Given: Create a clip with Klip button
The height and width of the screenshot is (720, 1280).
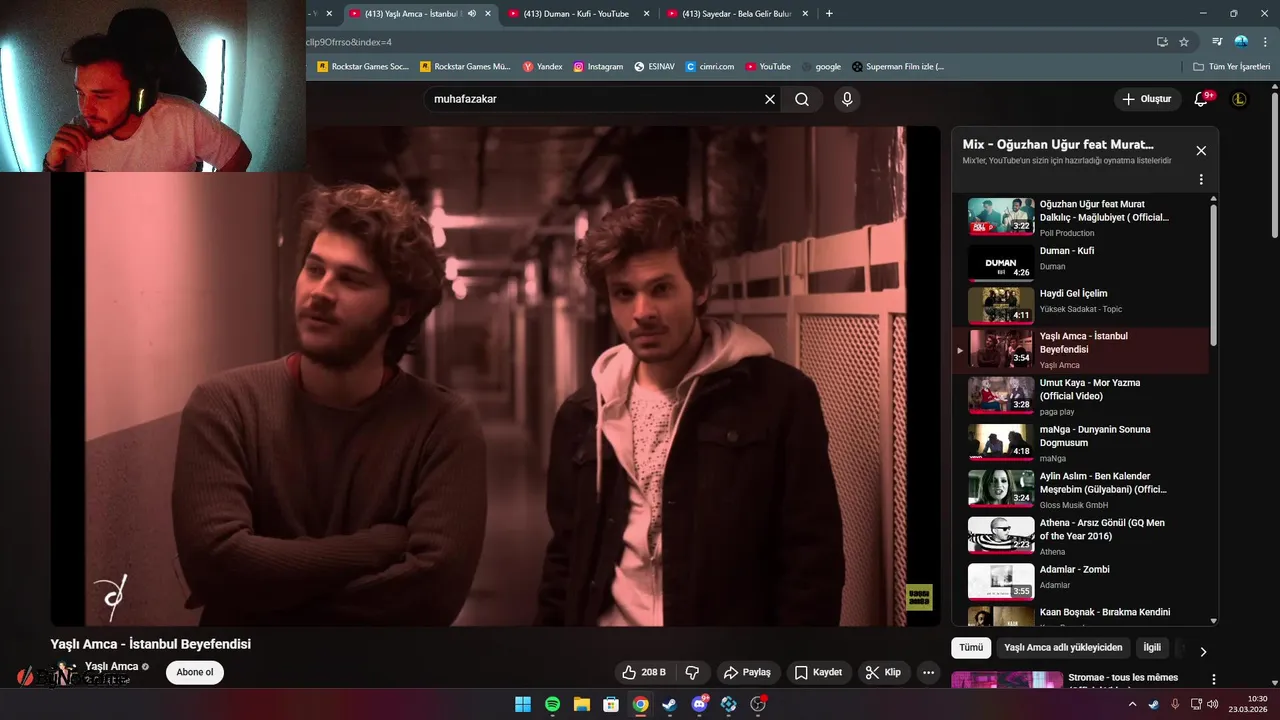Looking at the screenshot, I should 883,672.
